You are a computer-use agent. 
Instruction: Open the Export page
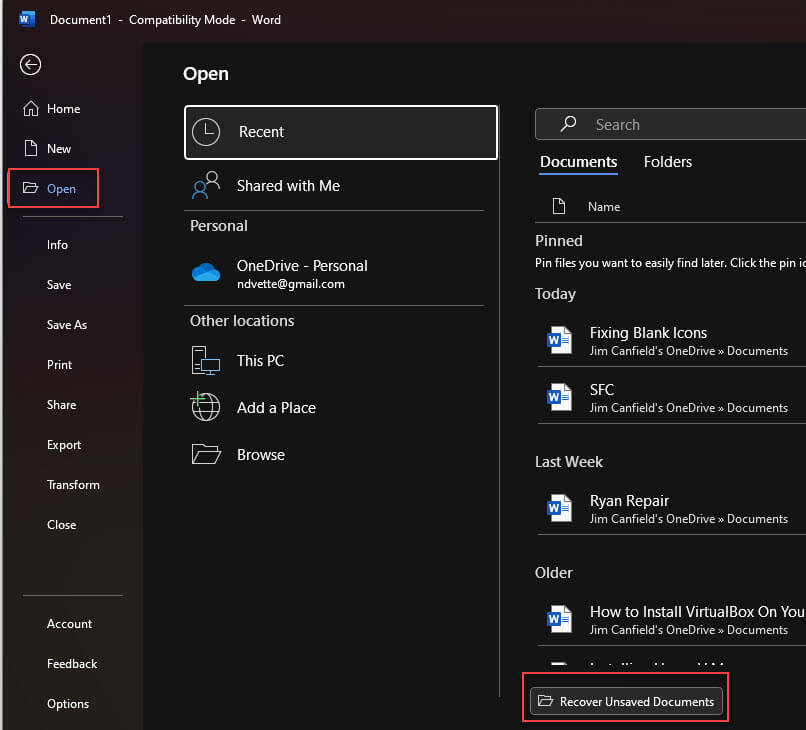coord(64,445)
